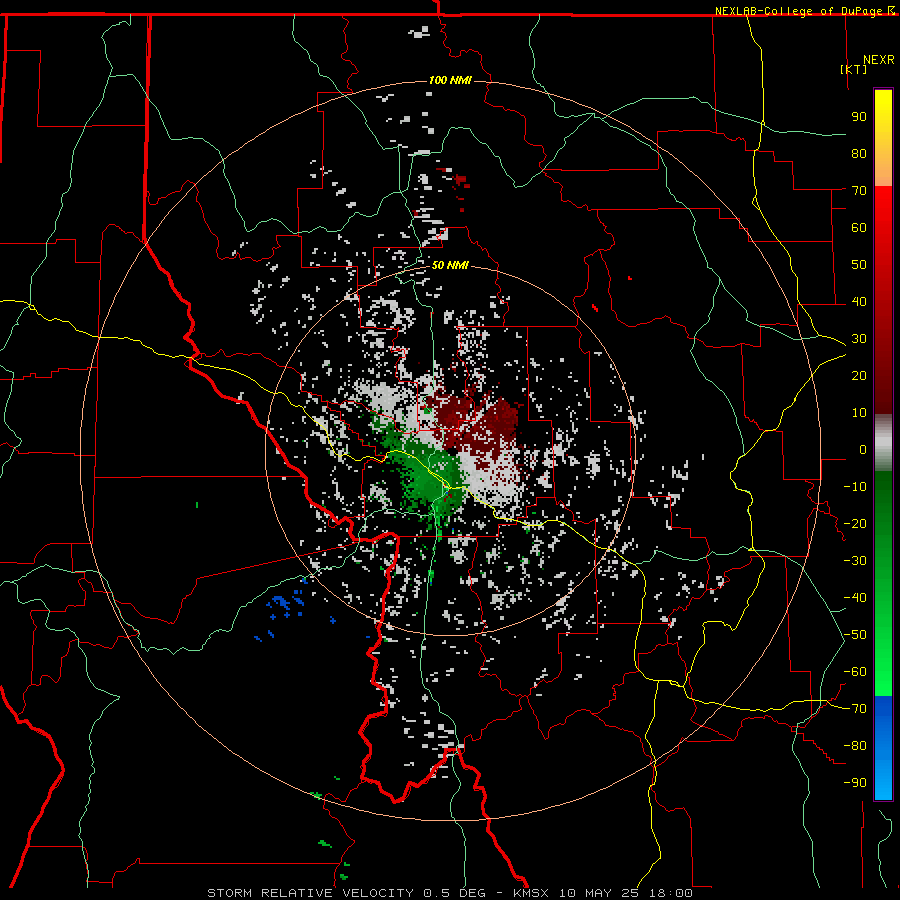The height and width of the screenshot is (900, 900).
Task: Select the -50 legend value
Action: [855, 635]
